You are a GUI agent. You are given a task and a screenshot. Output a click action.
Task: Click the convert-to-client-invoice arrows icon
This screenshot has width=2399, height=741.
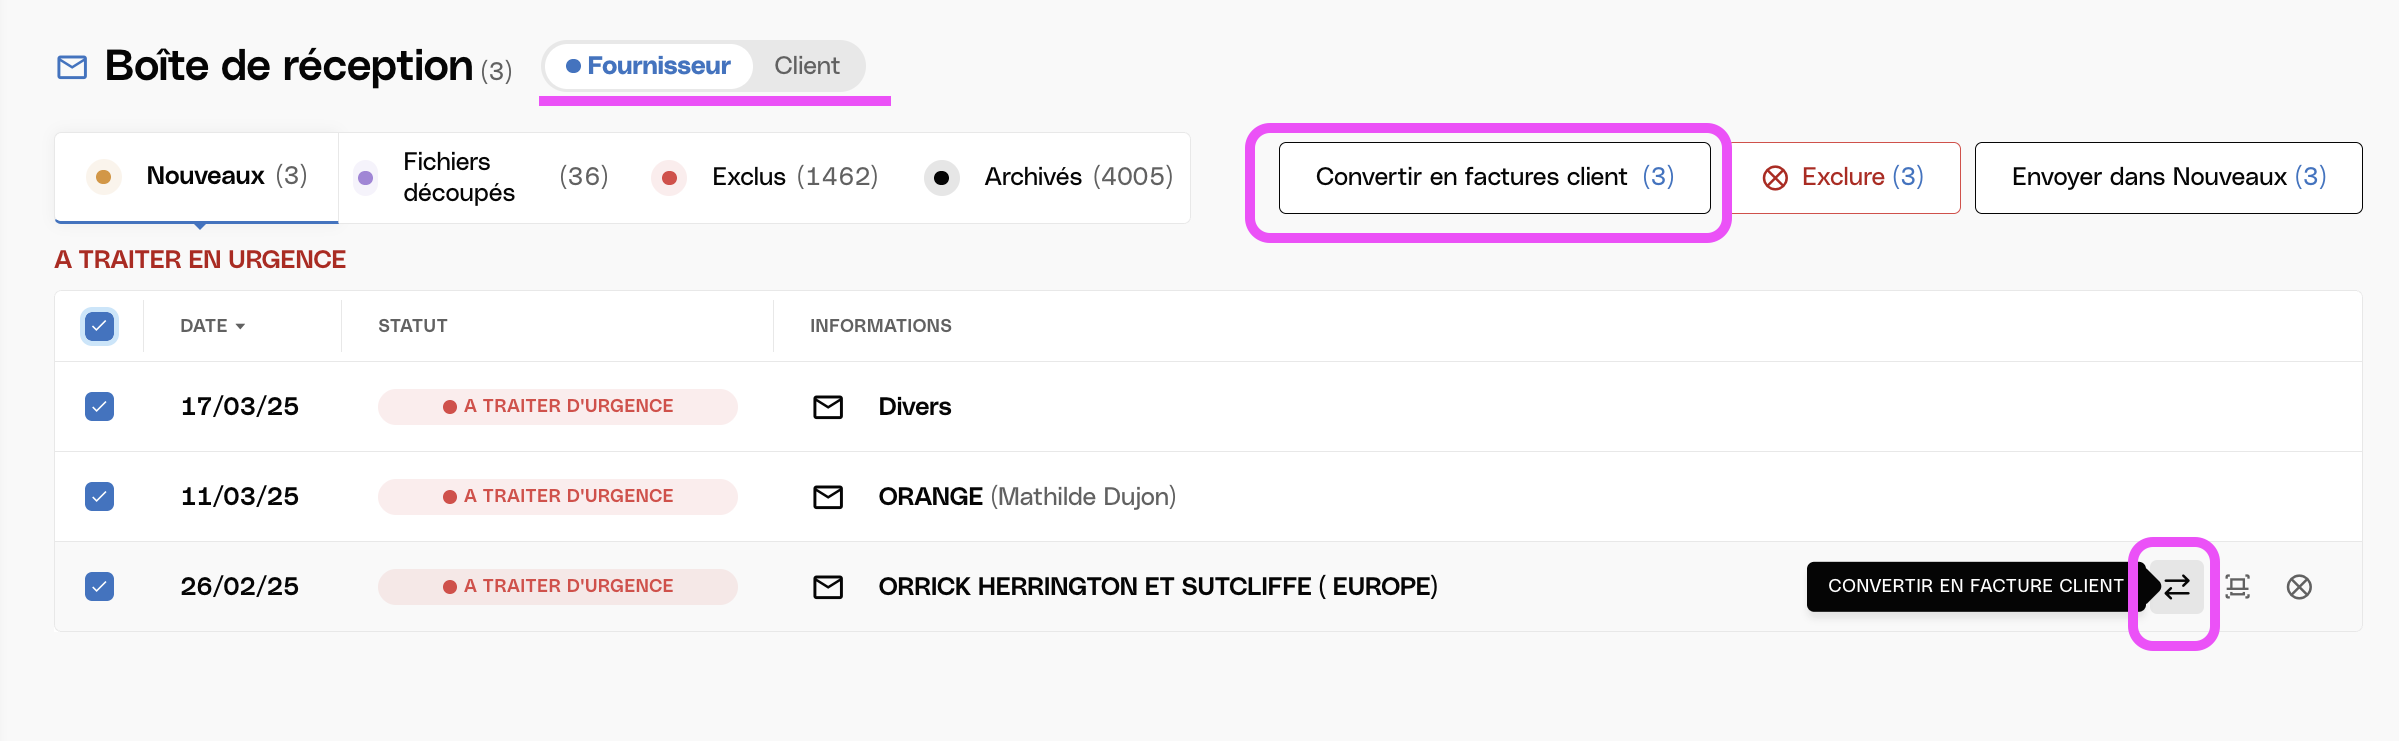2177,587
